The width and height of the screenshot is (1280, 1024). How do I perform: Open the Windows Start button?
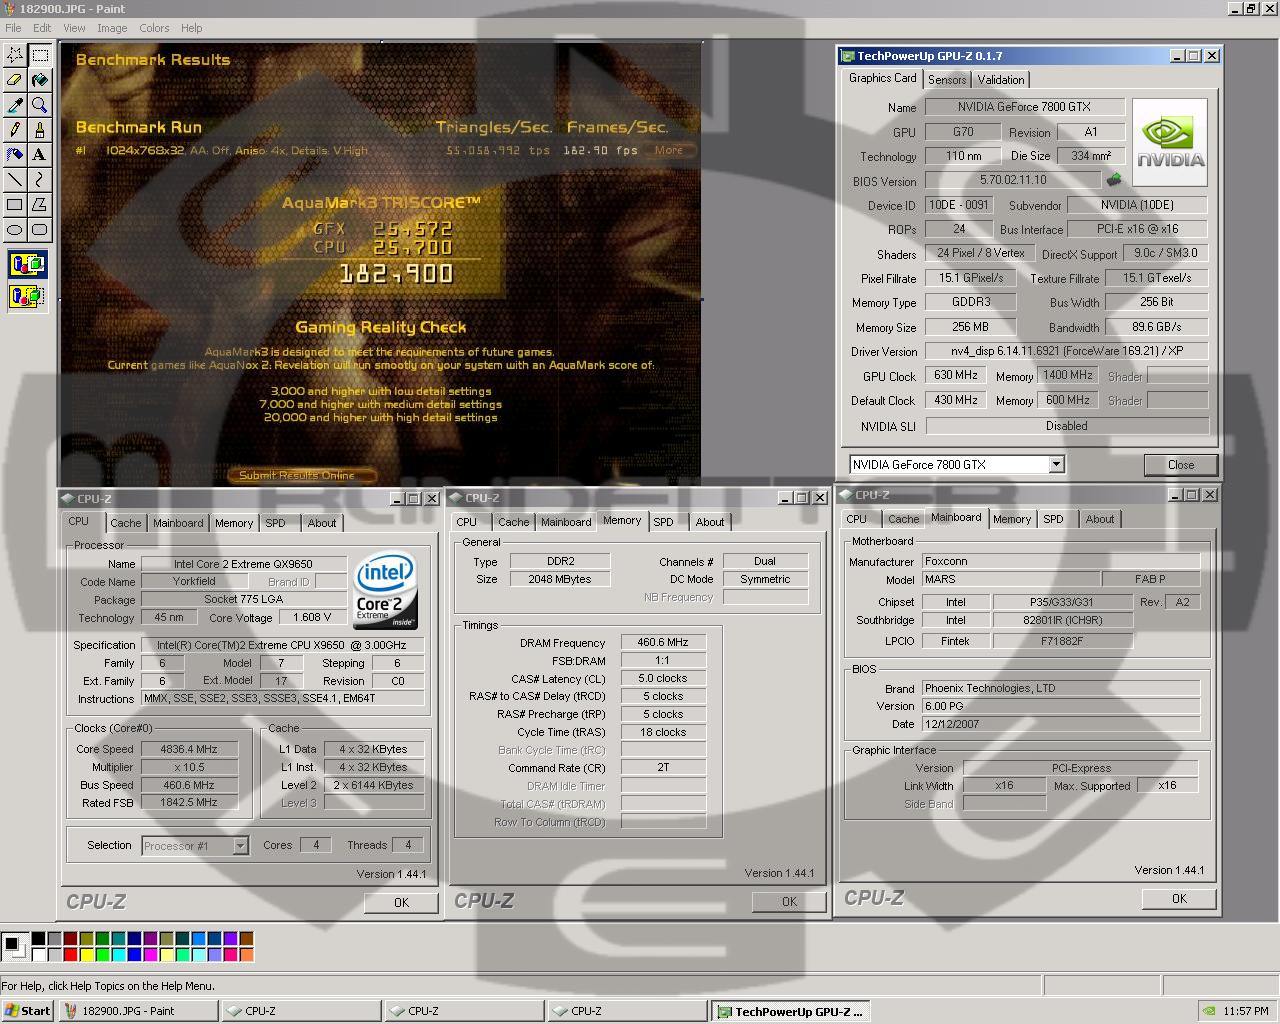tap(27, 1011)
